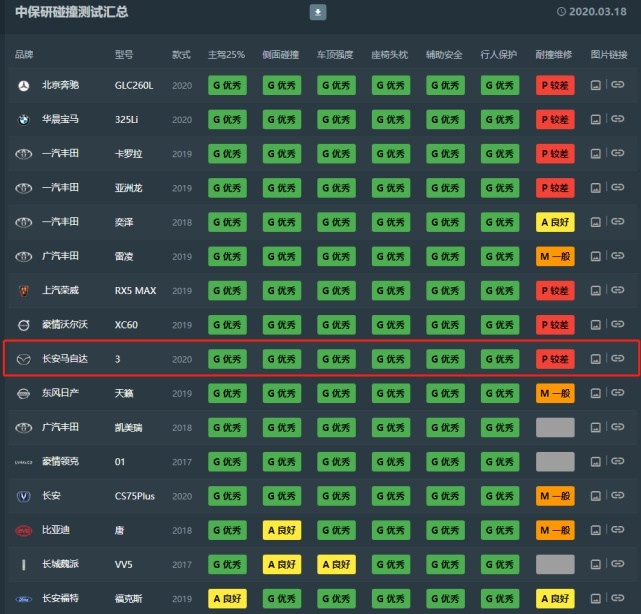Select the 豪情领克 brand cell
Viewport: 641px width, 614px height.
point(60,462)
